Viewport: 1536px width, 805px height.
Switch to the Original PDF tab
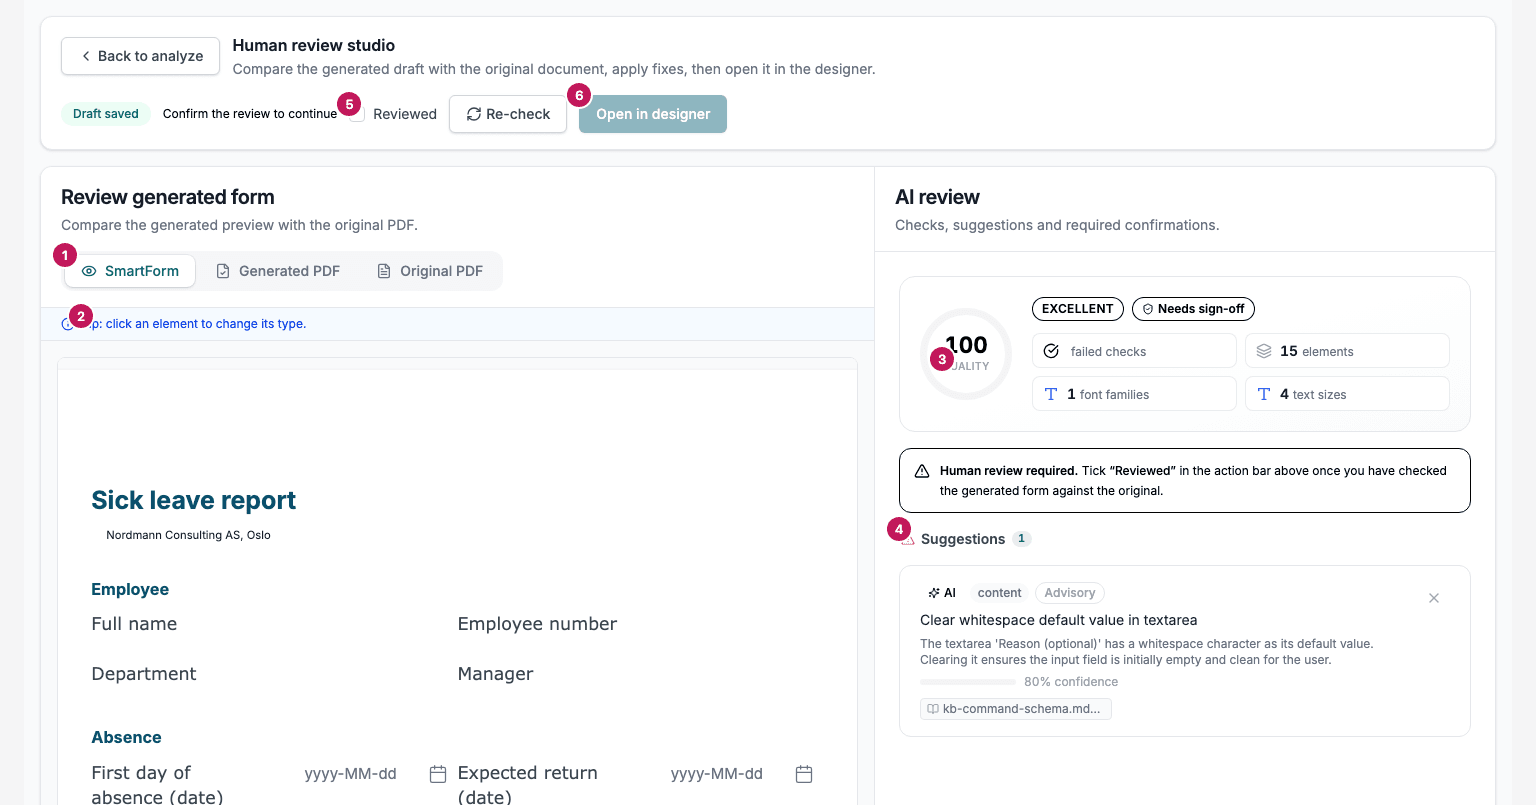[x=430, y=271]
